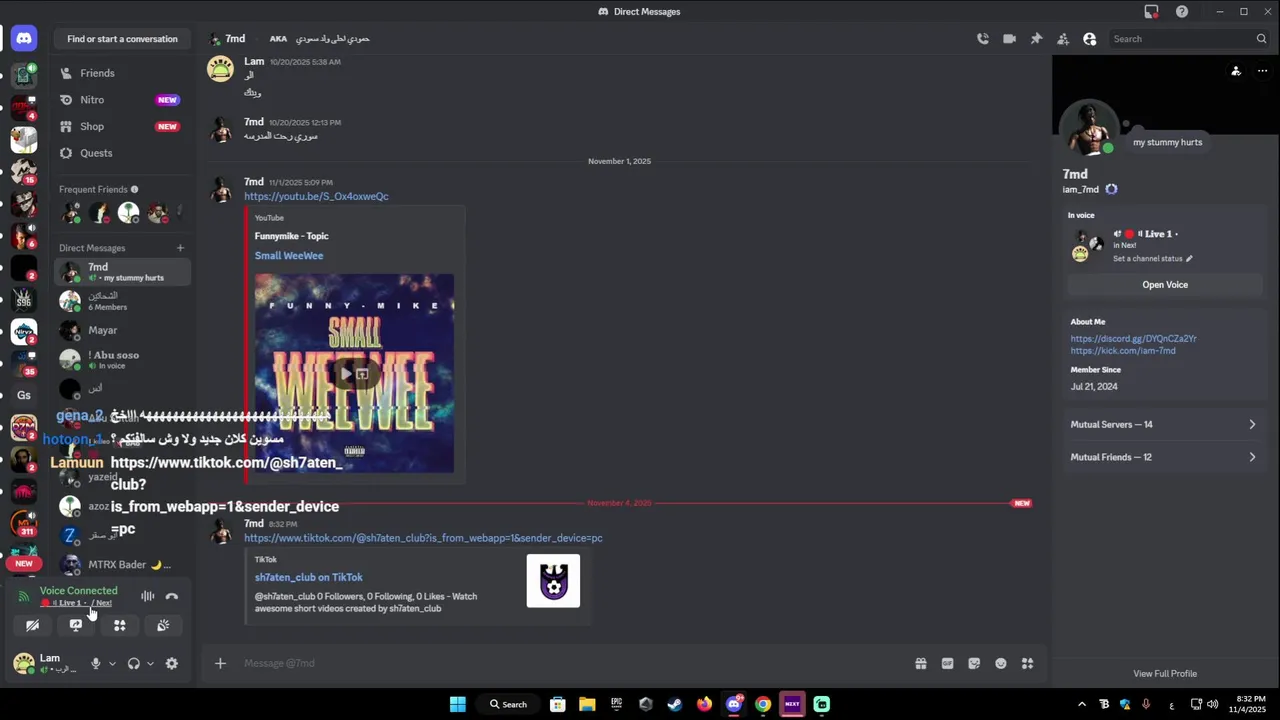This screenshot has height=720, width=1280.
Task: Click sh7aten_club on TikTok embed title
Action: click(308, 577)
